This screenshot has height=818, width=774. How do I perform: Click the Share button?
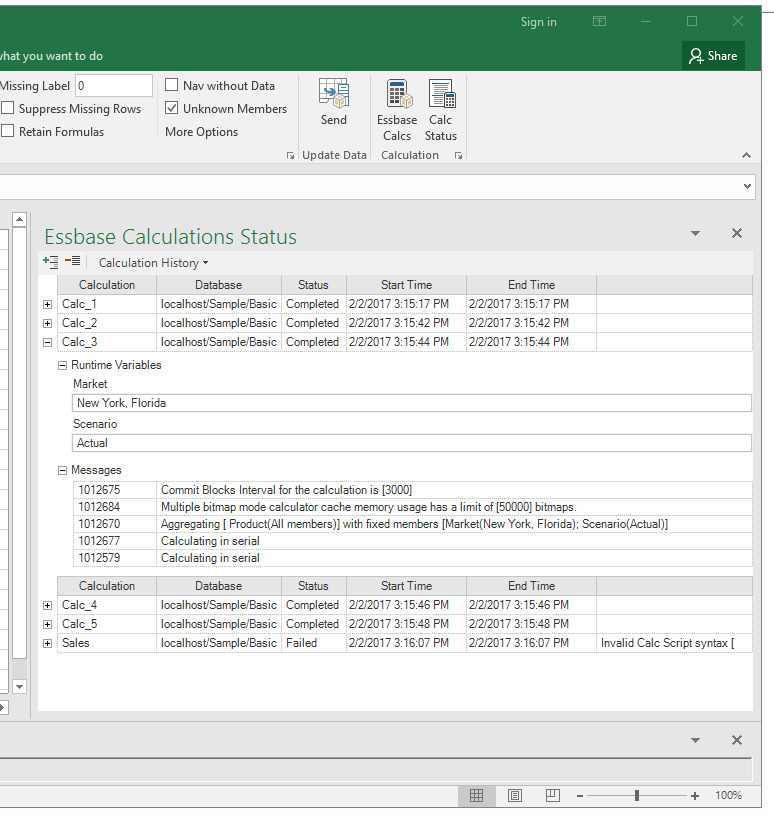(713, 56)
